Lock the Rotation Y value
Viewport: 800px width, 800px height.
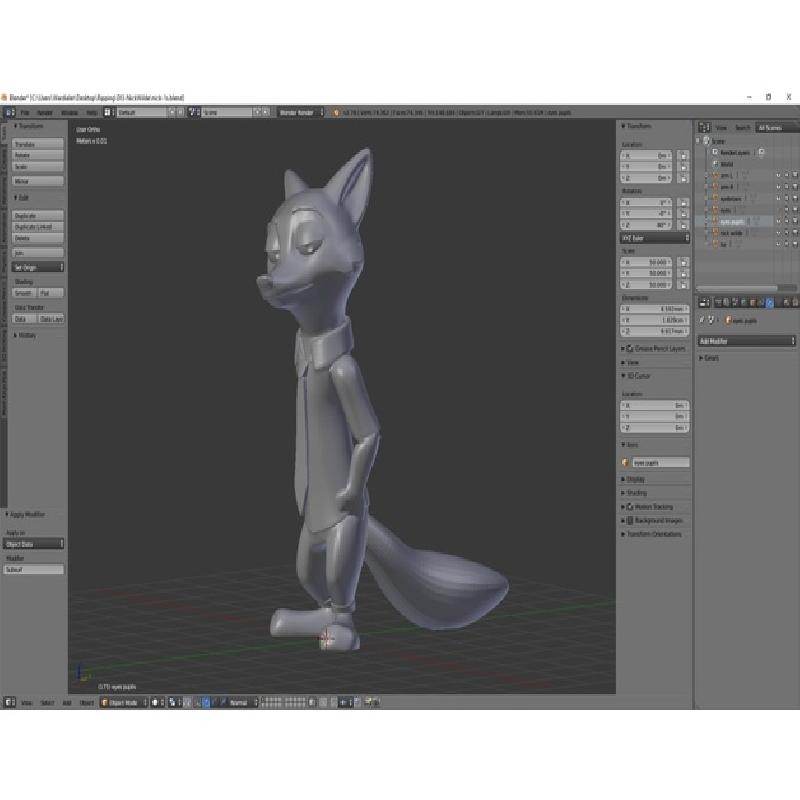(683, 214)
